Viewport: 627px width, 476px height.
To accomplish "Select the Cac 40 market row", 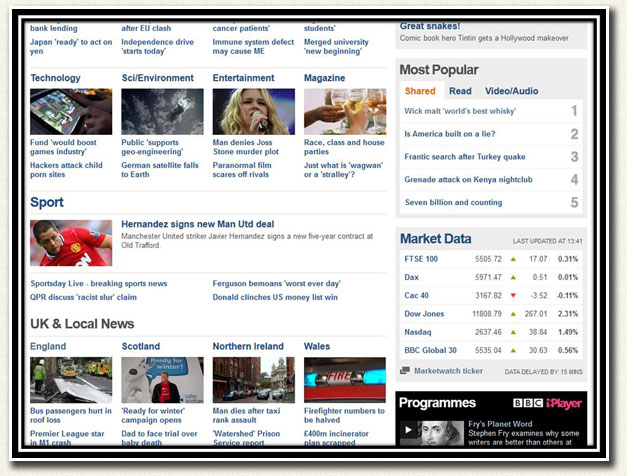I will [x=491, y=296].
